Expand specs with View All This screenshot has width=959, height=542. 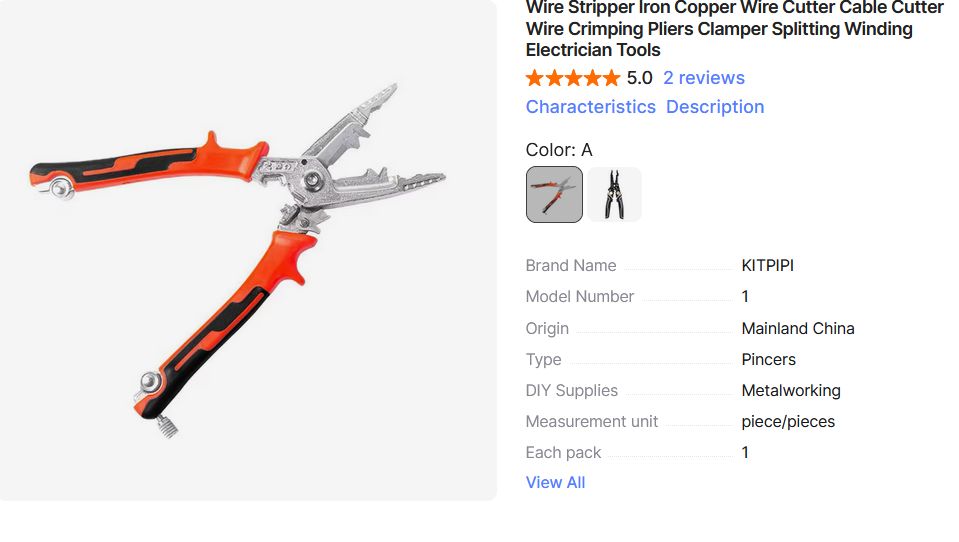tap(555, 482)
